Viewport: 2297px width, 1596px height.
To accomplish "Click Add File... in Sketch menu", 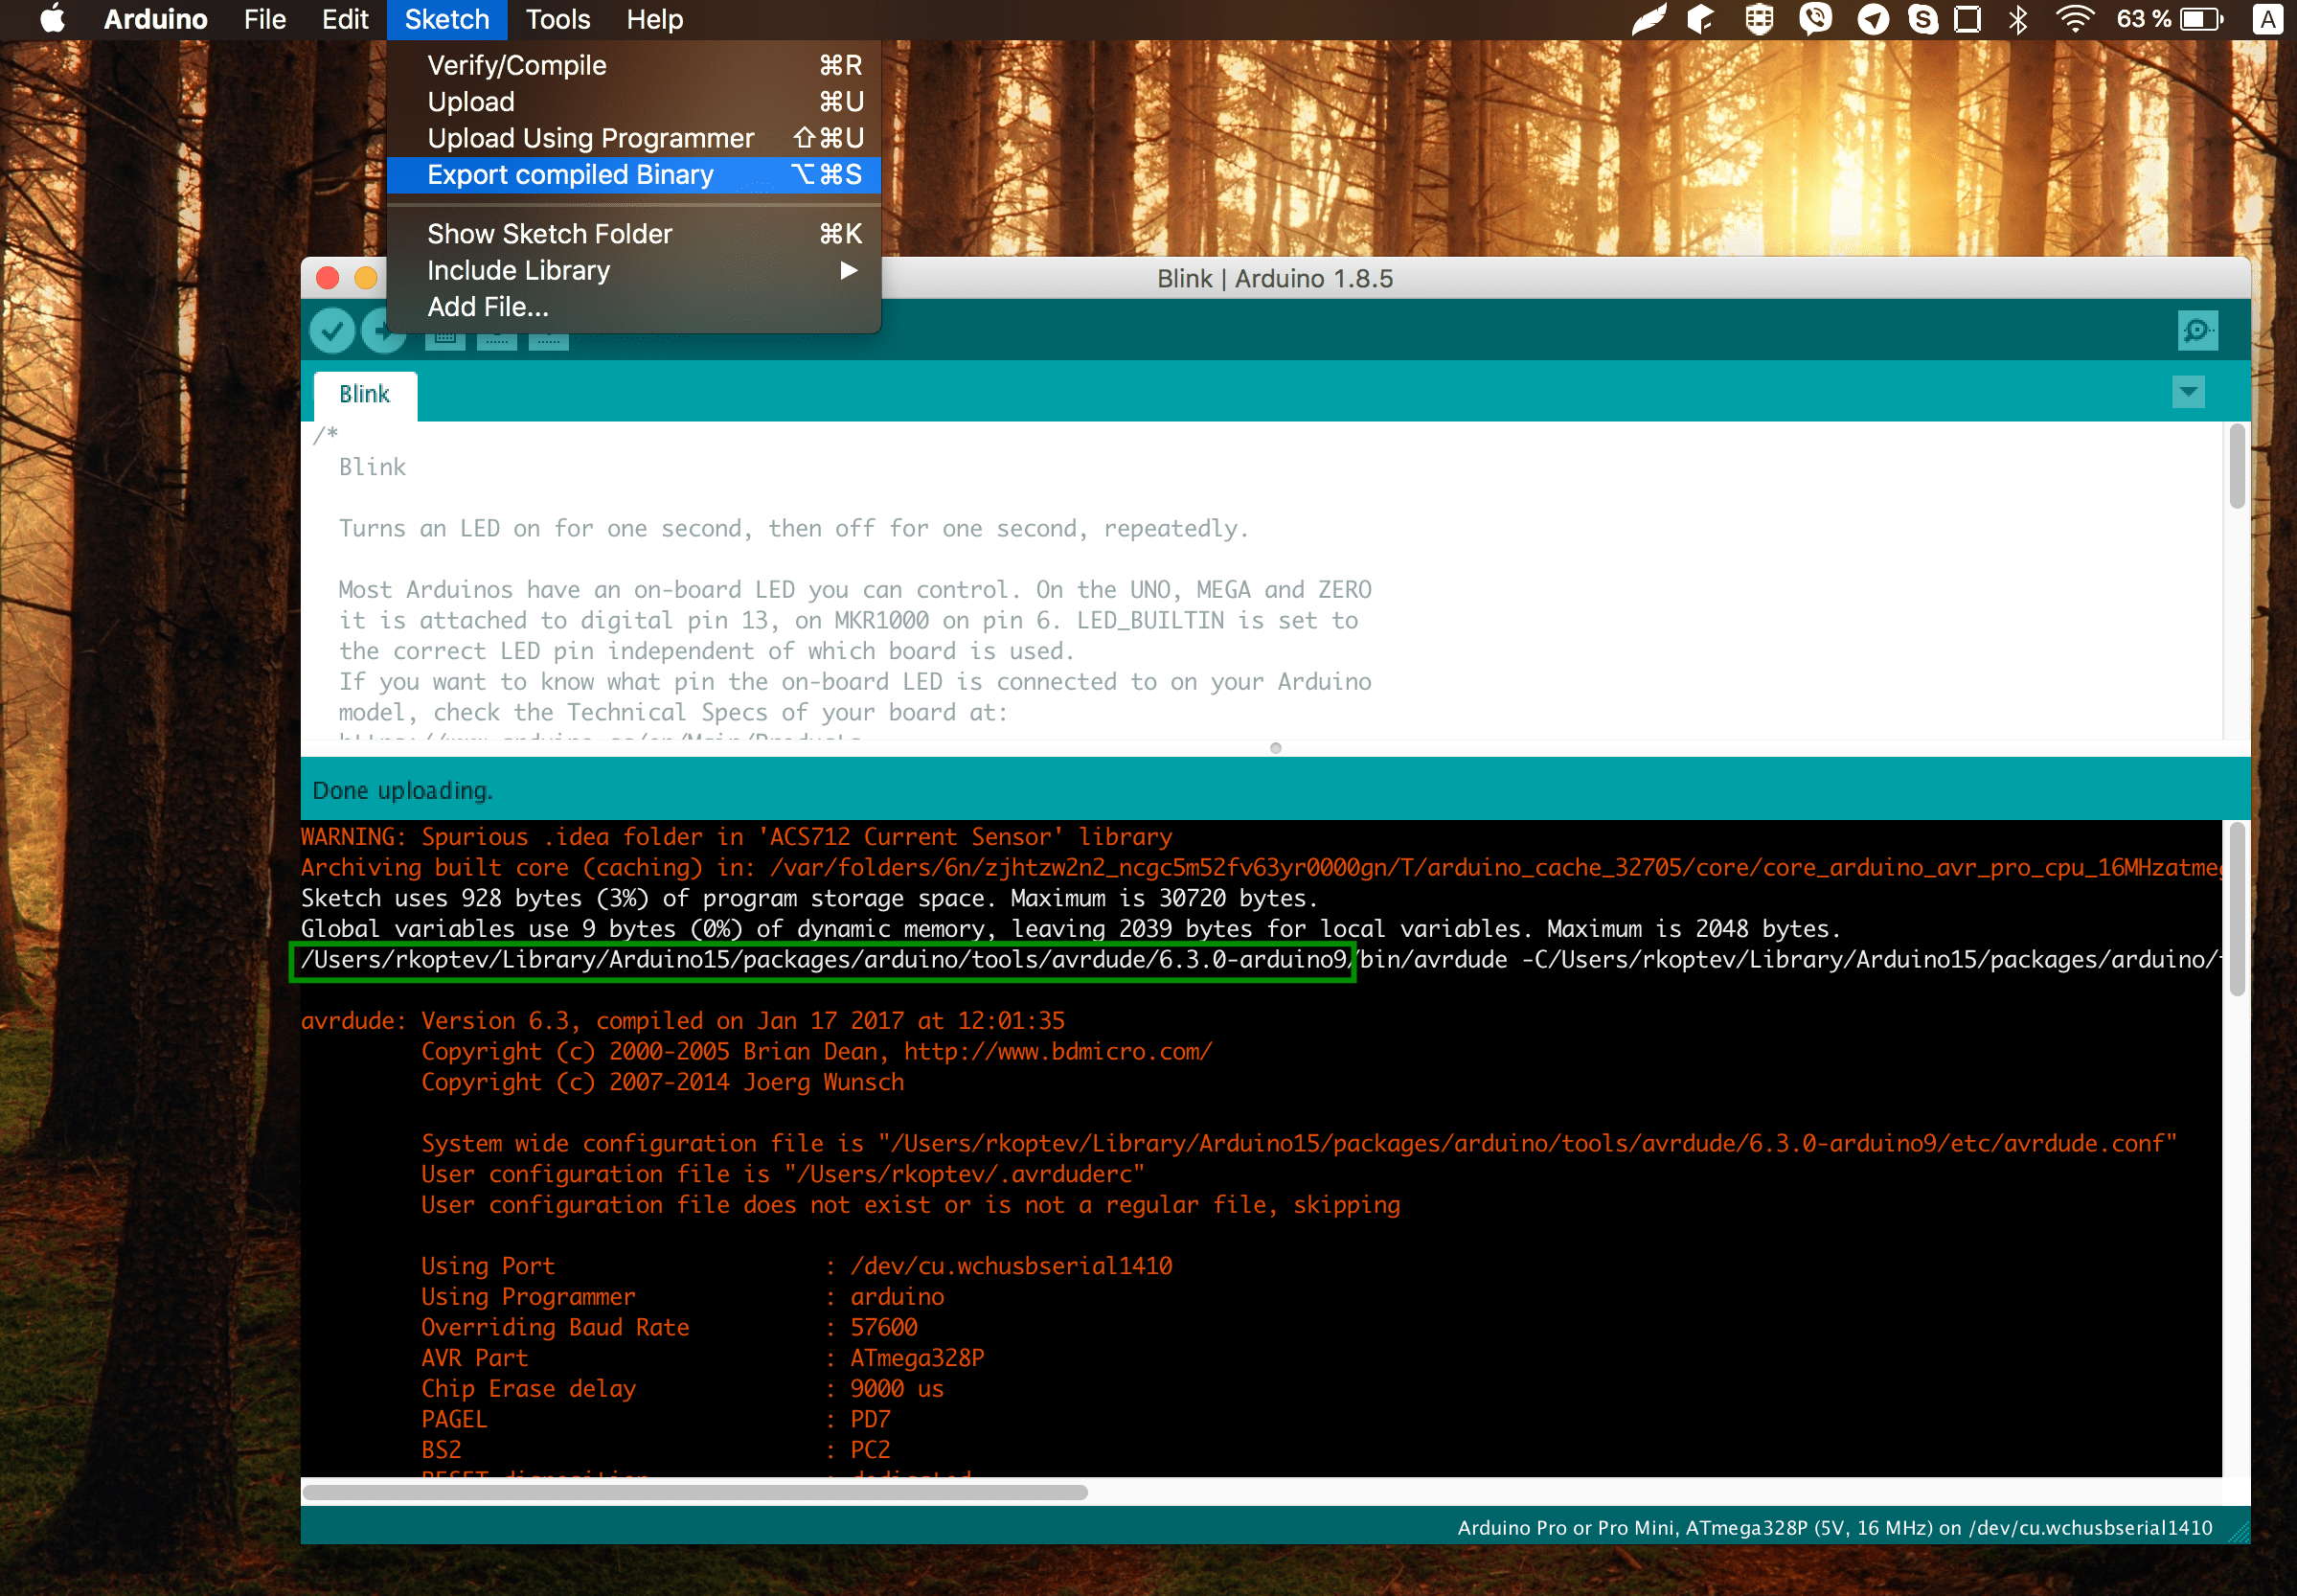I will 488,307.
